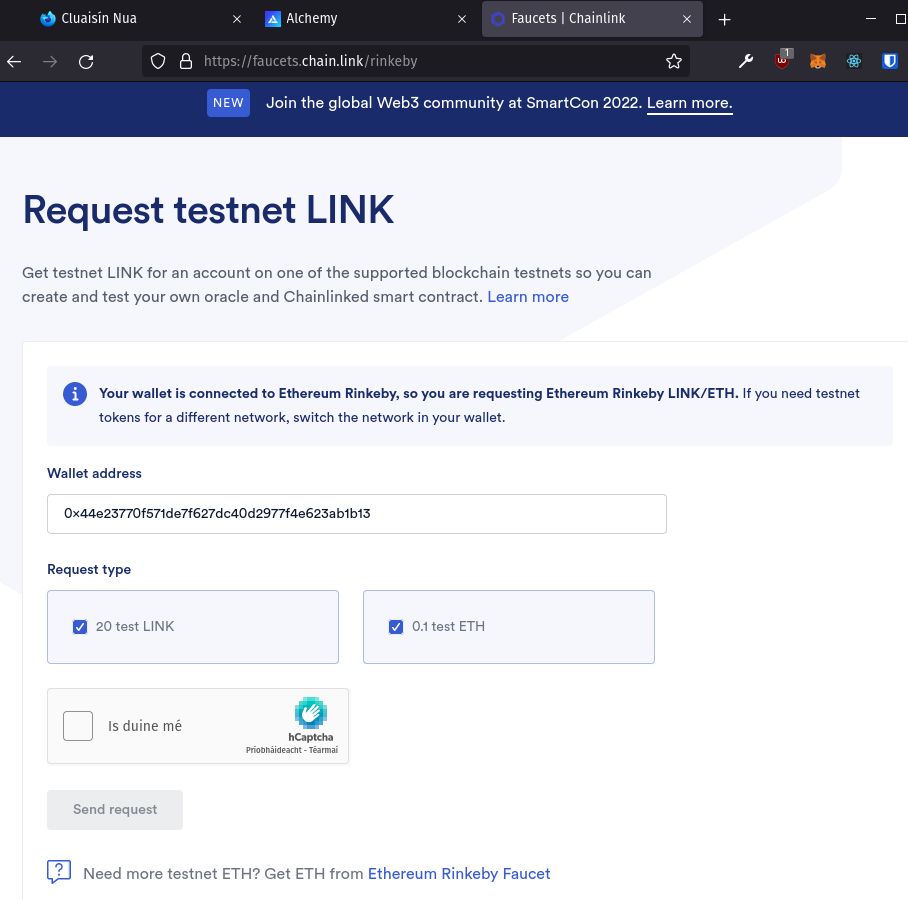Open the React Developer Tools extension
908x900 pixels.
(x=854, y=61)
